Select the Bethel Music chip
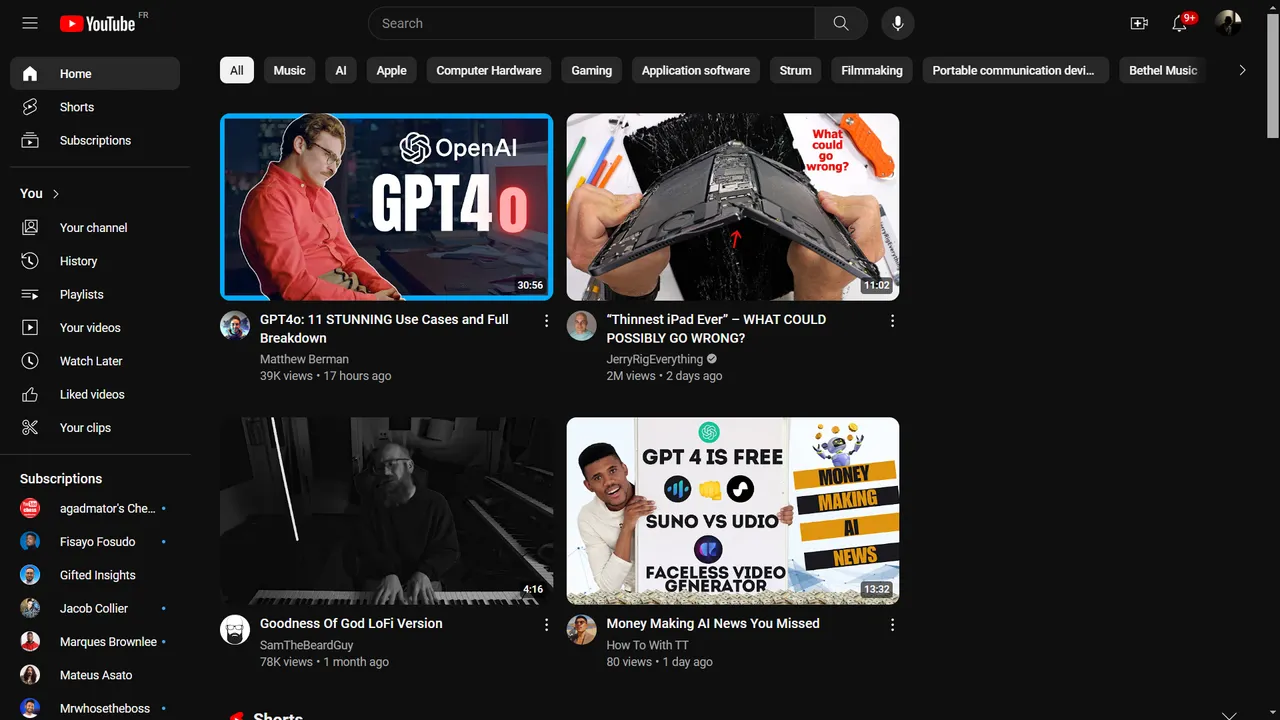 click(x=1163, y=70)
